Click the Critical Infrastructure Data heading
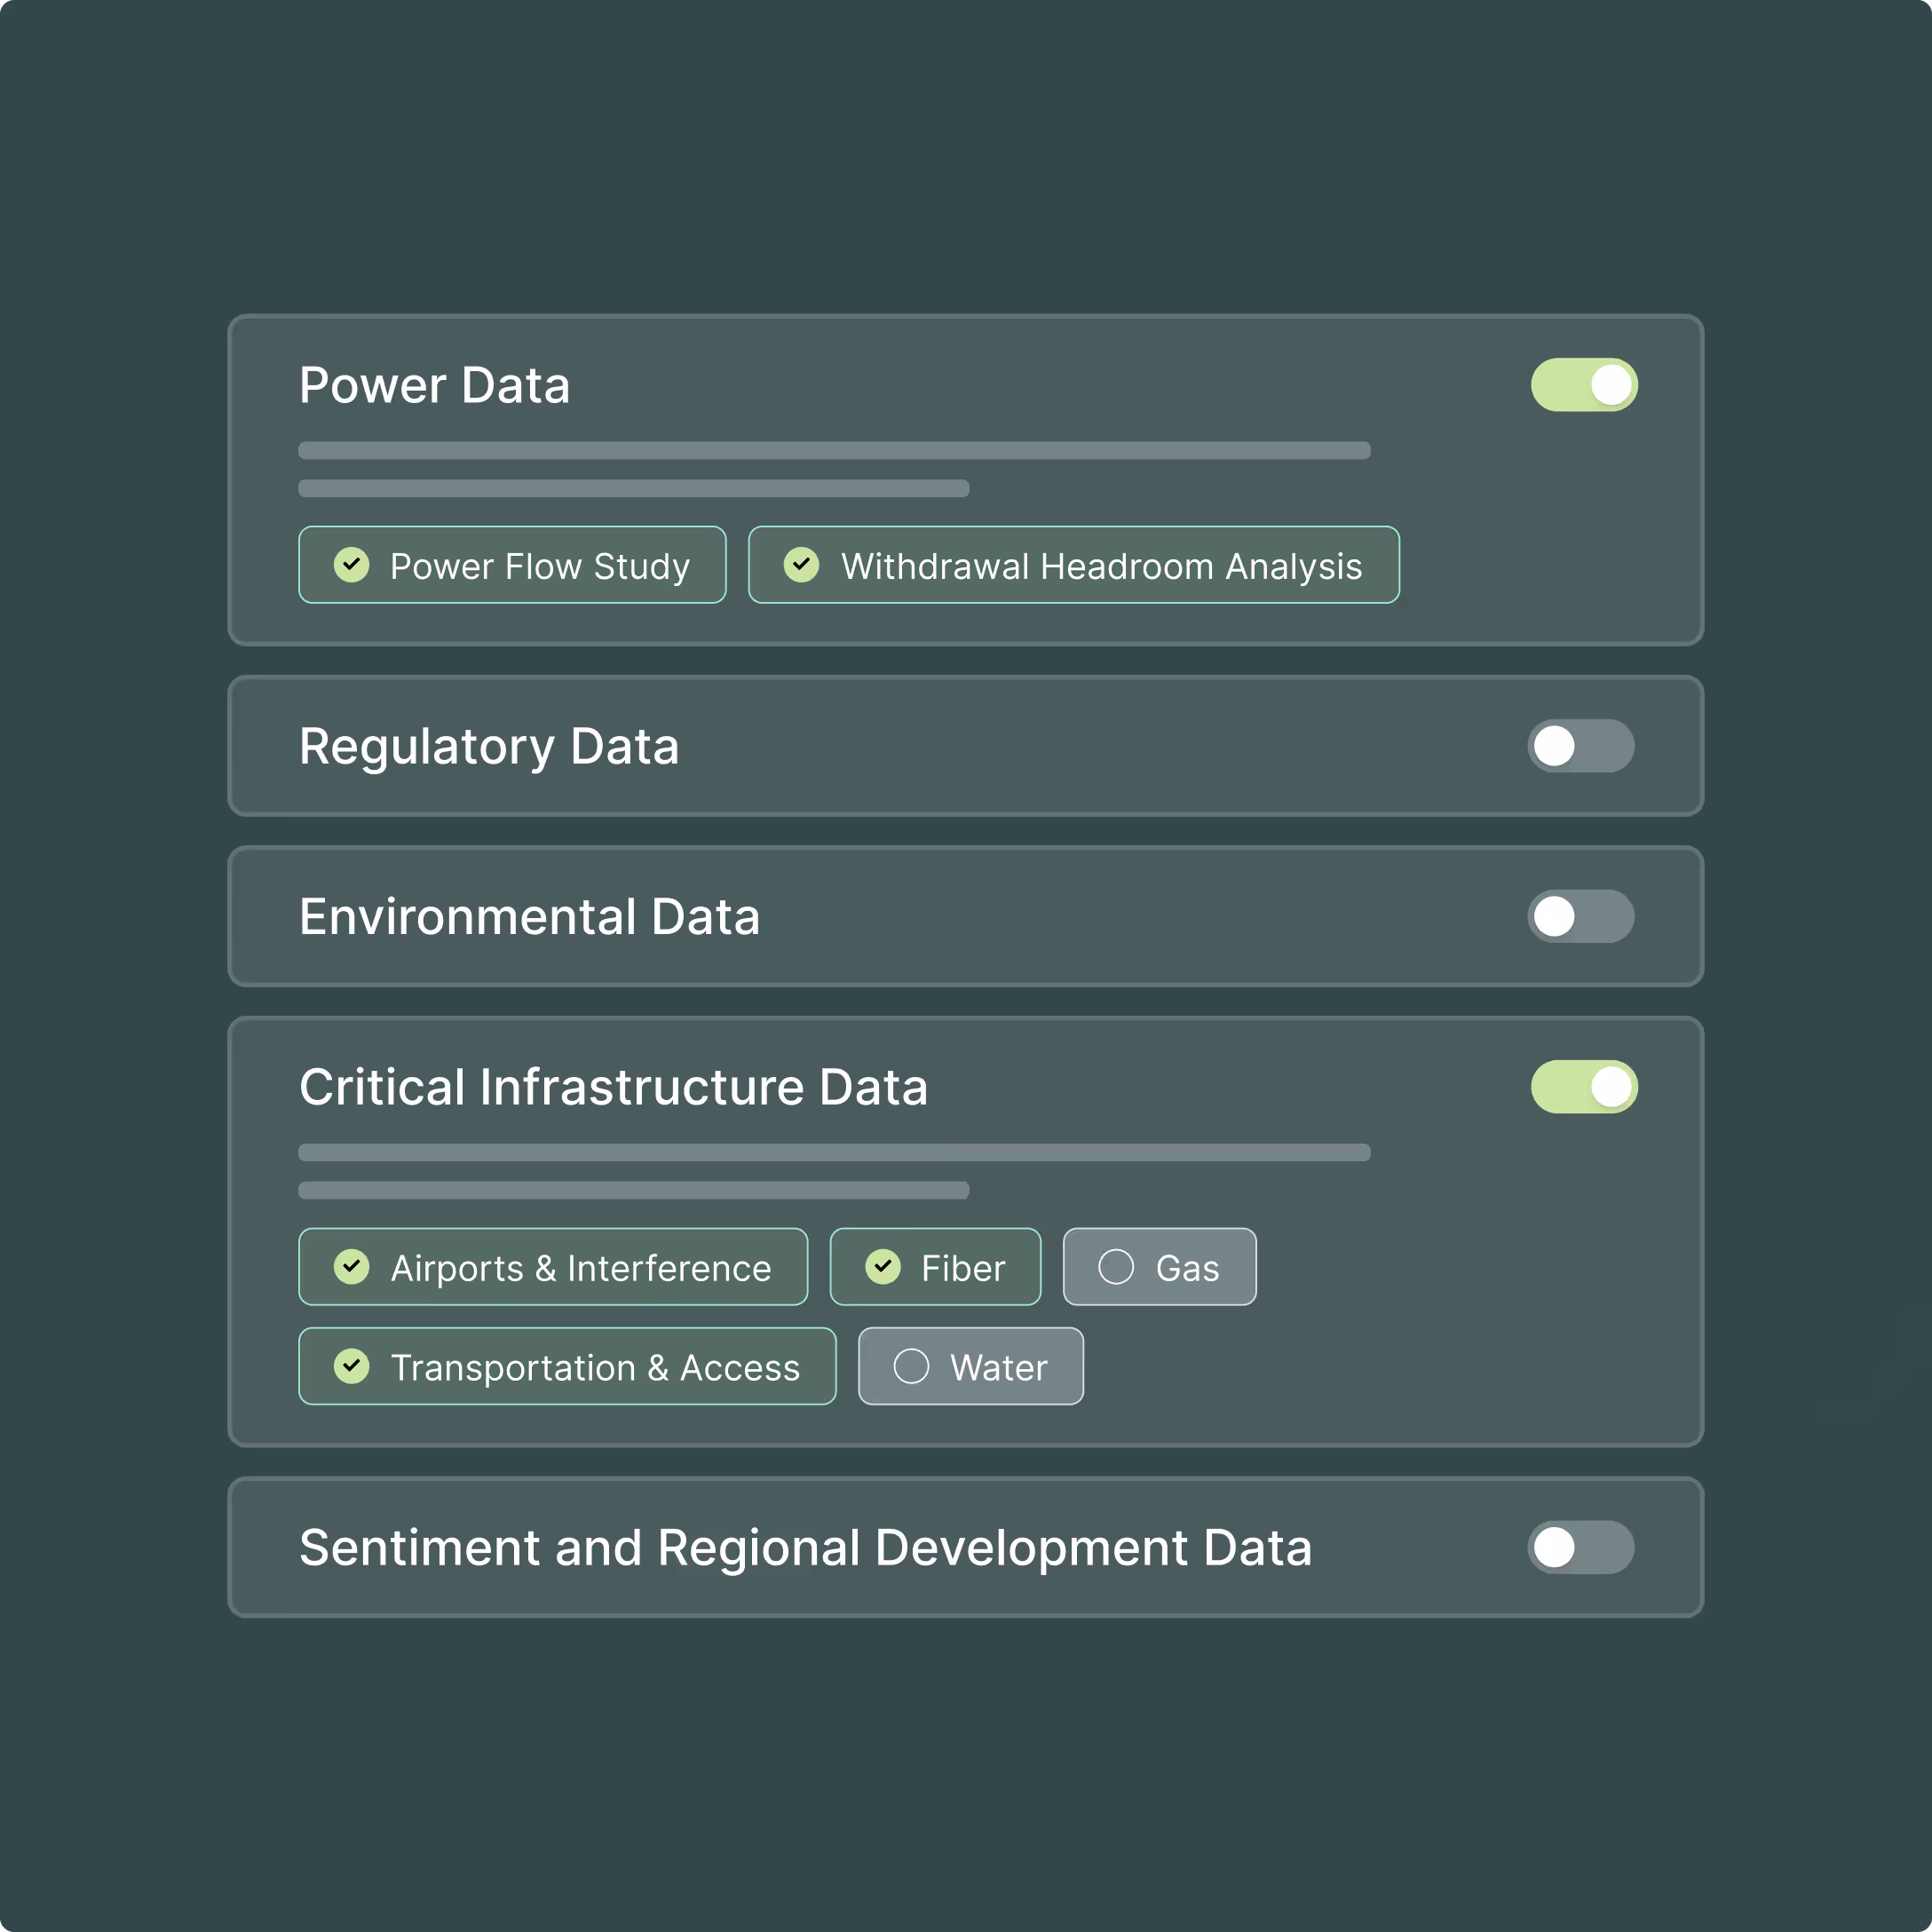 point(613,1088)
